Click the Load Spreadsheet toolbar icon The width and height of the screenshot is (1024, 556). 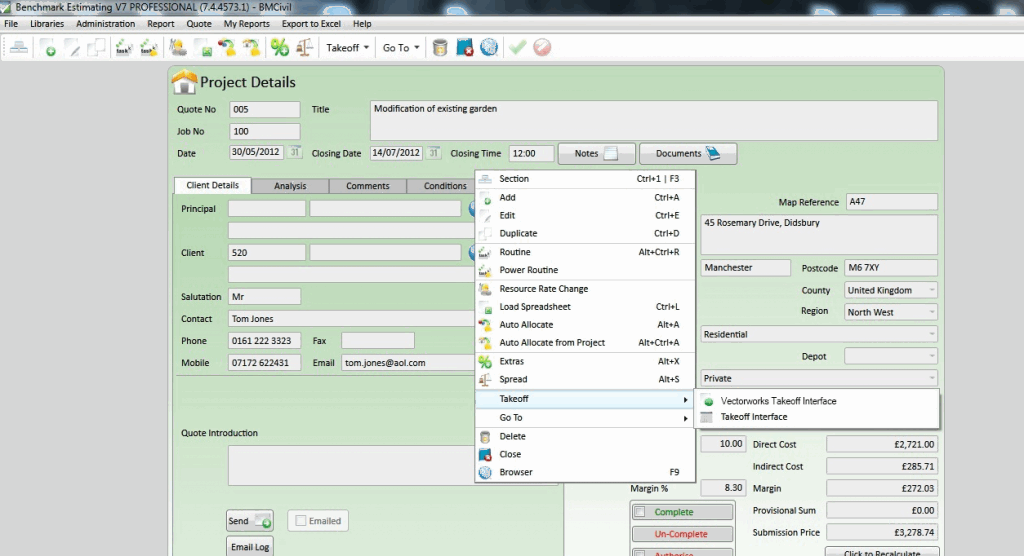click(202, 47)
